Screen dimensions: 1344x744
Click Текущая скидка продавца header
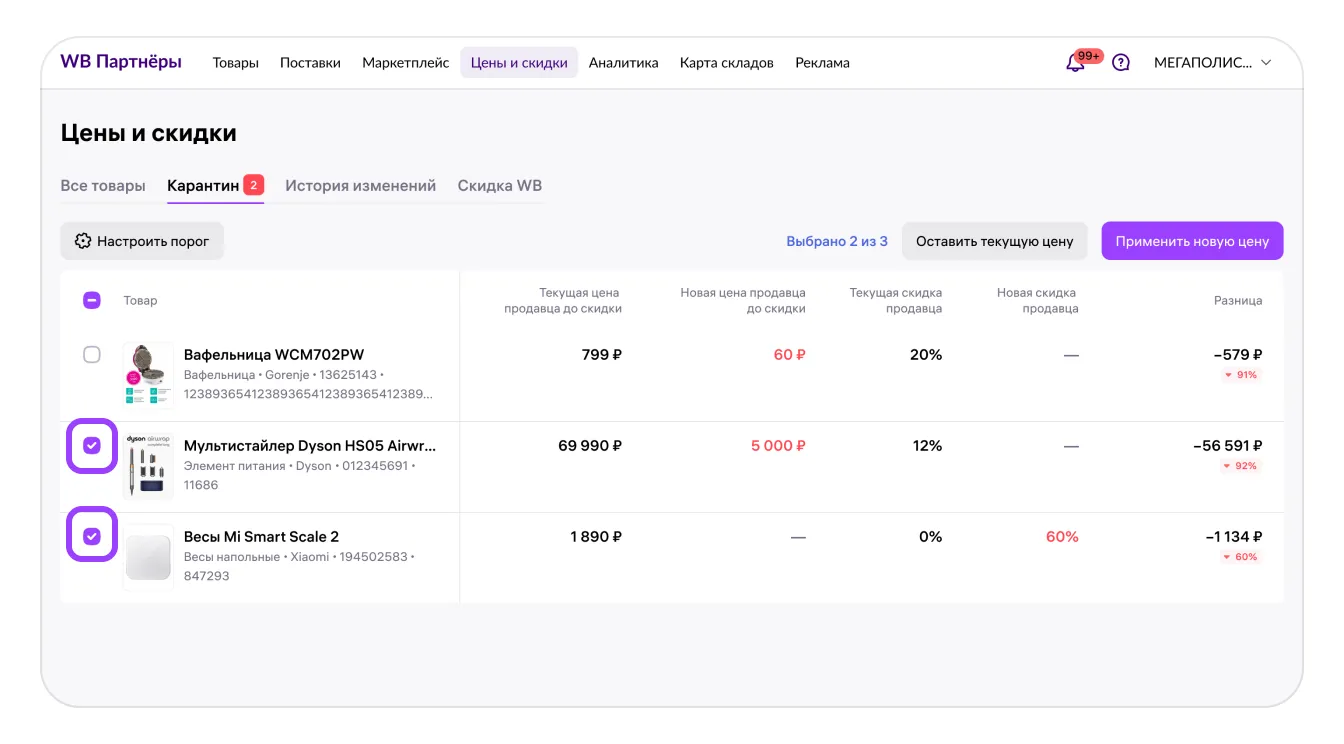click(896, 301)
